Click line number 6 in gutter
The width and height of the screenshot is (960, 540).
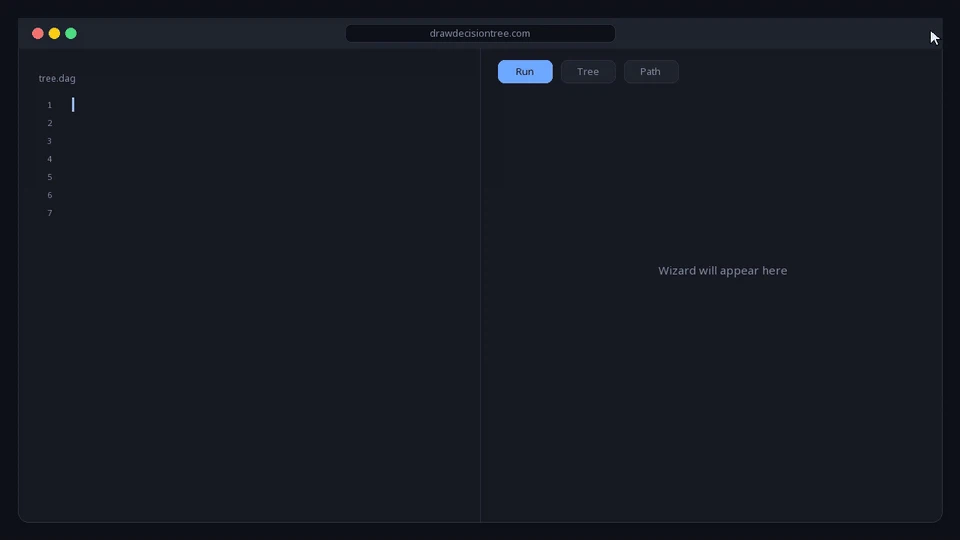pos(50,195)
